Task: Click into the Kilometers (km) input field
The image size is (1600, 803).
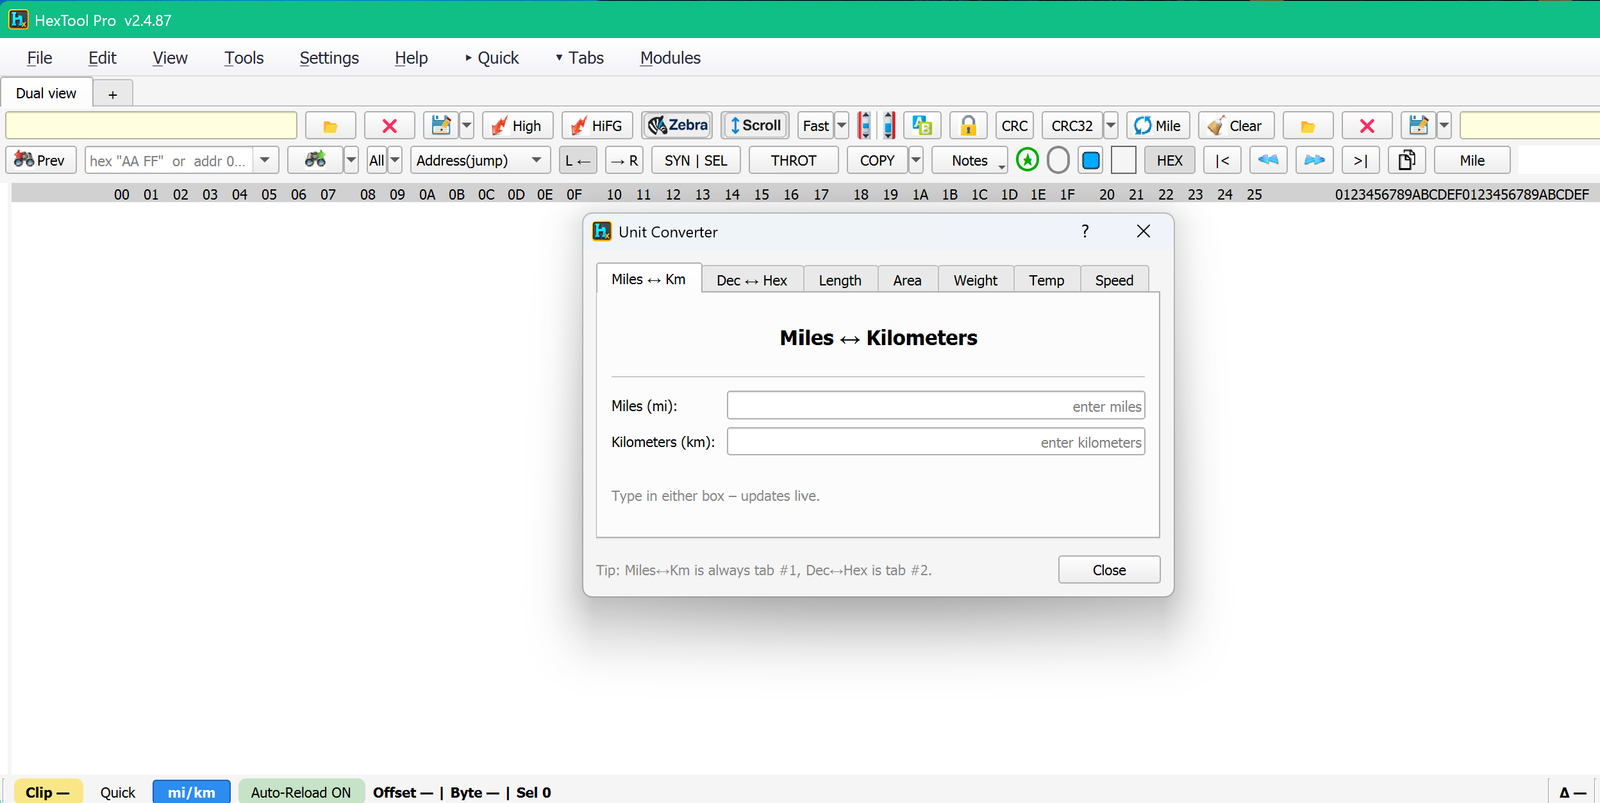Action: 936,442
